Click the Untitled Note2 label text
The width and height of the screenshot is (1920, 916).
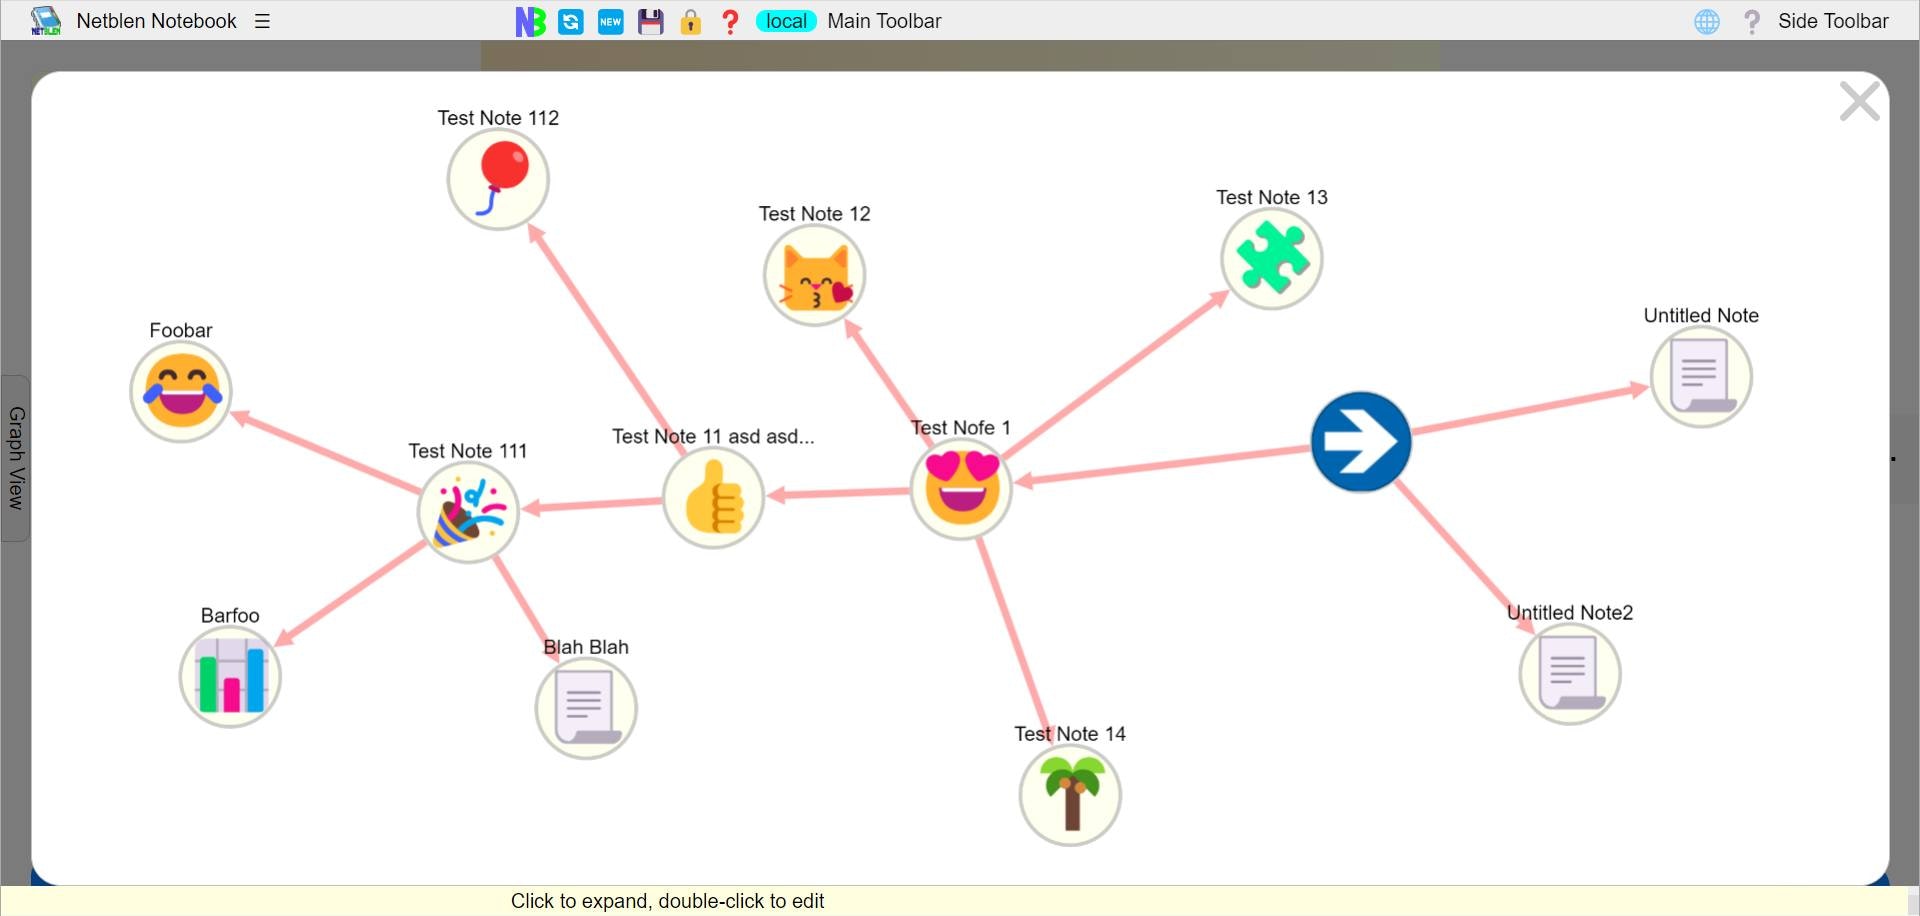coord(1570,612)
